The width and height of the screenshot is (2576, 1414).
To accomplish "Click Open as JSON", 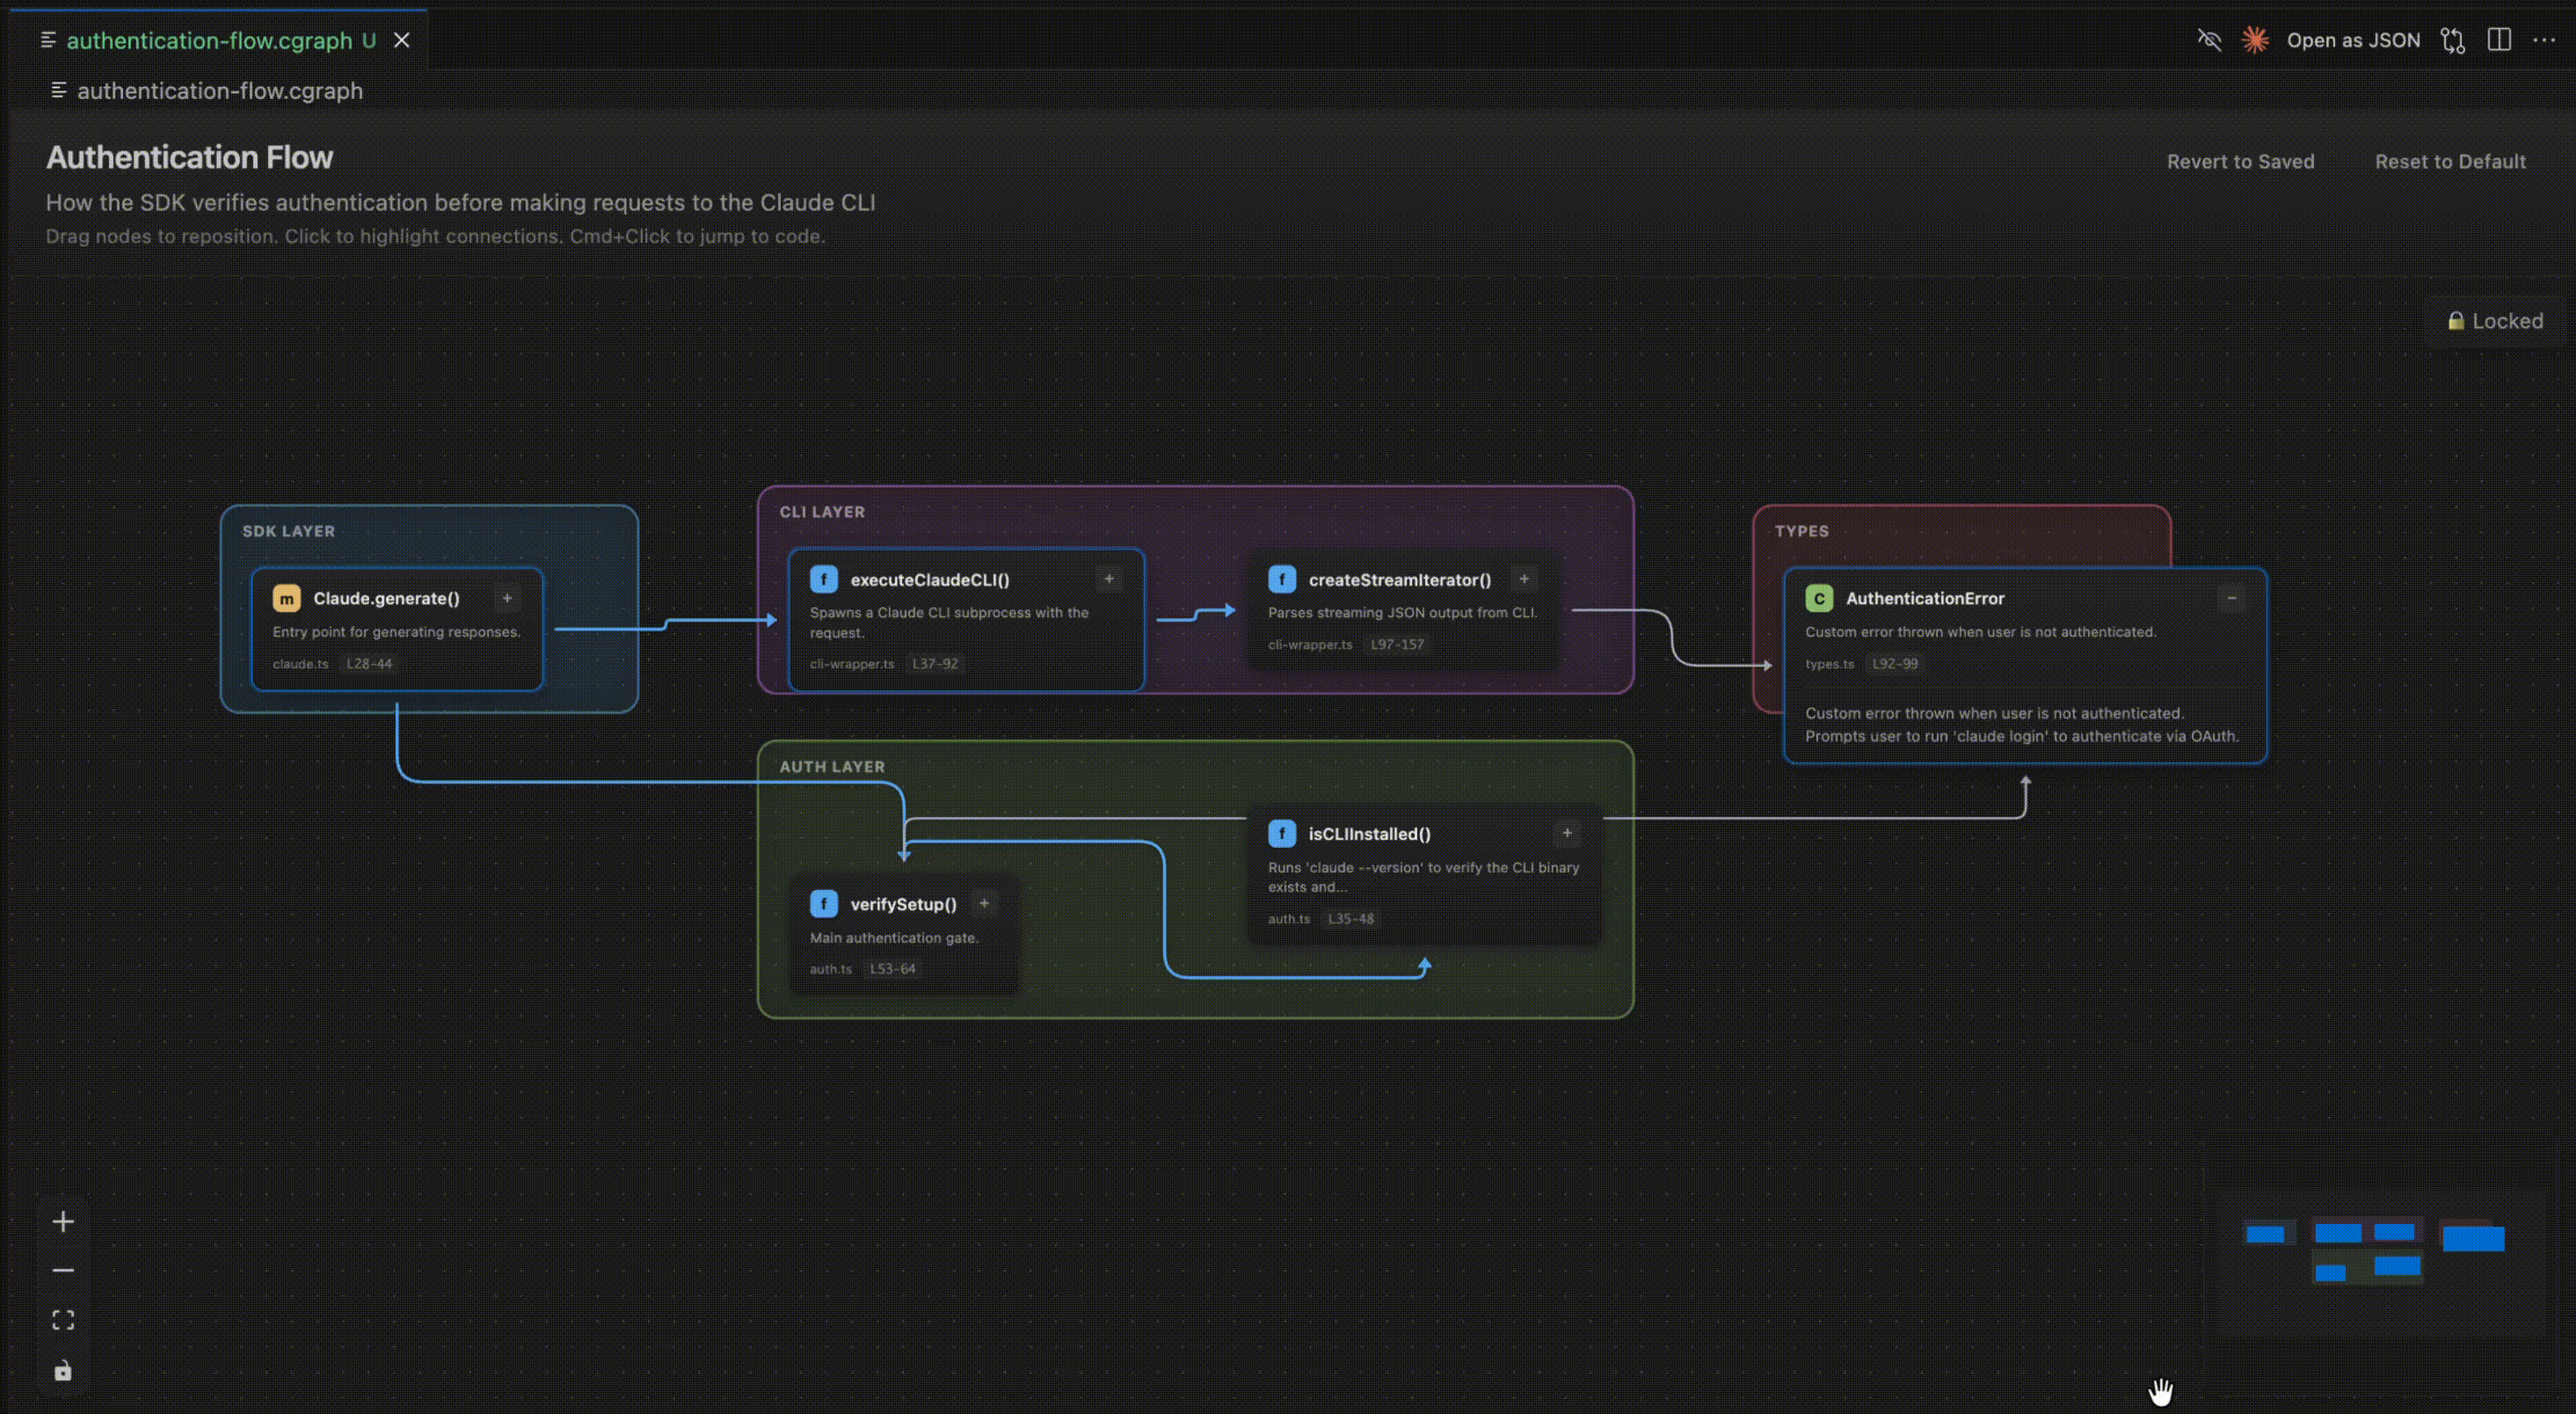I will coord(2353,40).
